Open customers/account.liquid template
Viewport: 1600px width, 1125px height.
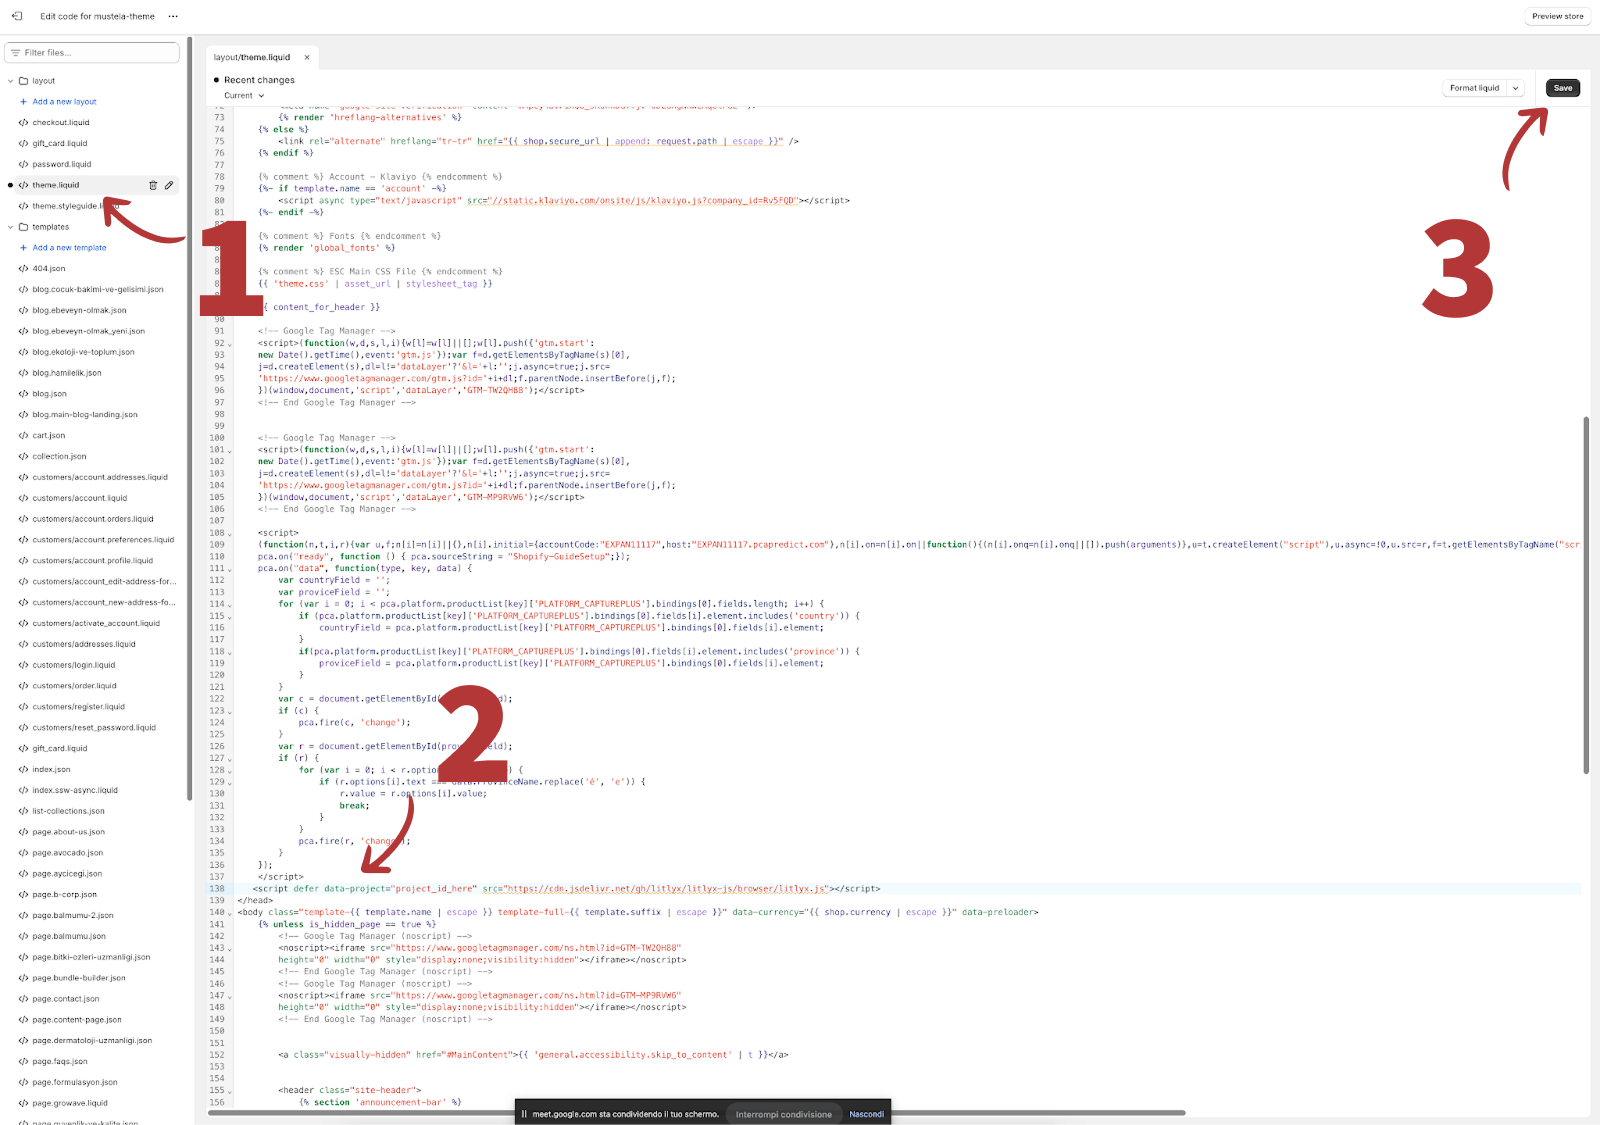80,498
